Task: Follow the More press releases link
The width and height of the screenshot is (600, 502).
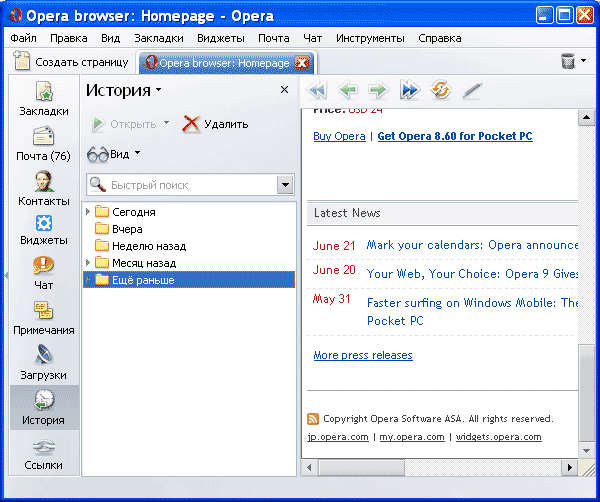Action: click(x=363, y=355)
